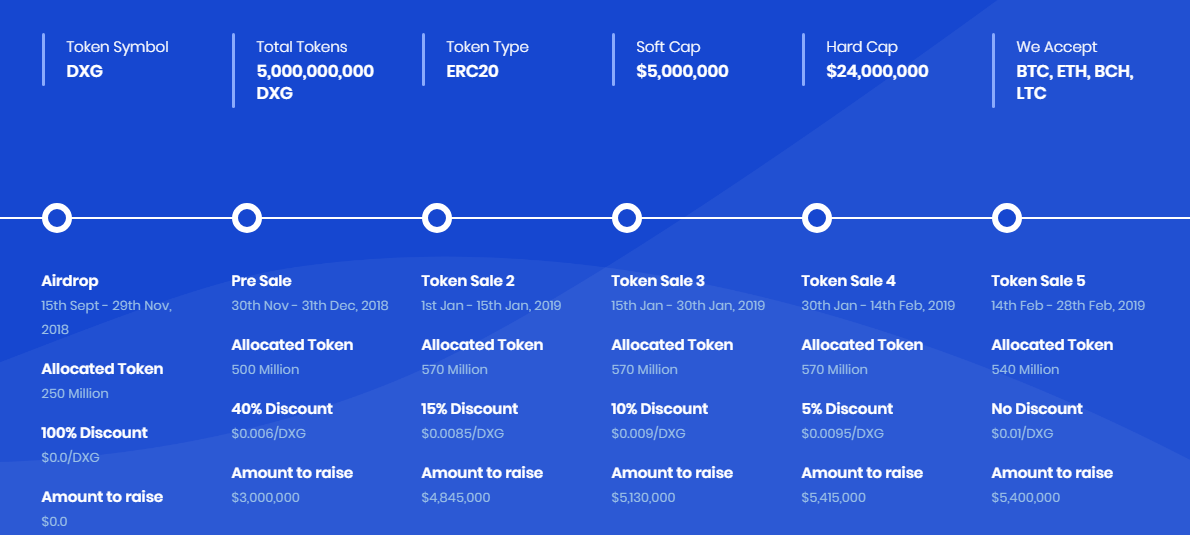Click the $24,000,000 hard cap value

(x=877, y=71)
